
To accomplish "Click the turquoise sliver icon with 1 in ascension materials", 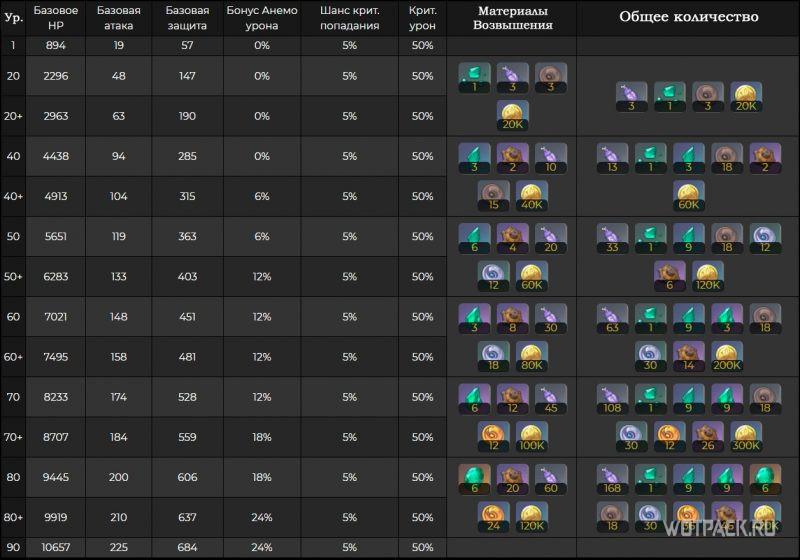I will coord(474,78).
